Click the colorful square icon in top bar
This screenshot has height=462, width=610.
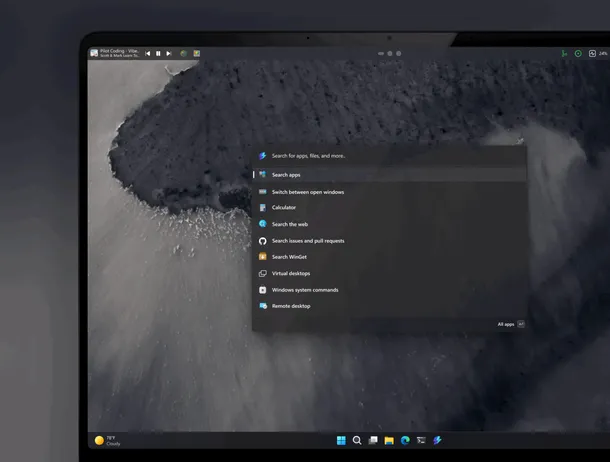coord(197,53)
